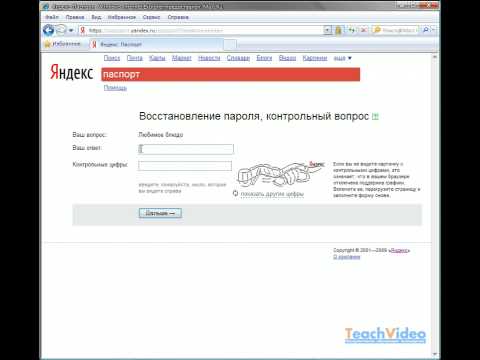The image size is (480, 360).
Task: Open the Блоги link
Action: coord(264,58)
